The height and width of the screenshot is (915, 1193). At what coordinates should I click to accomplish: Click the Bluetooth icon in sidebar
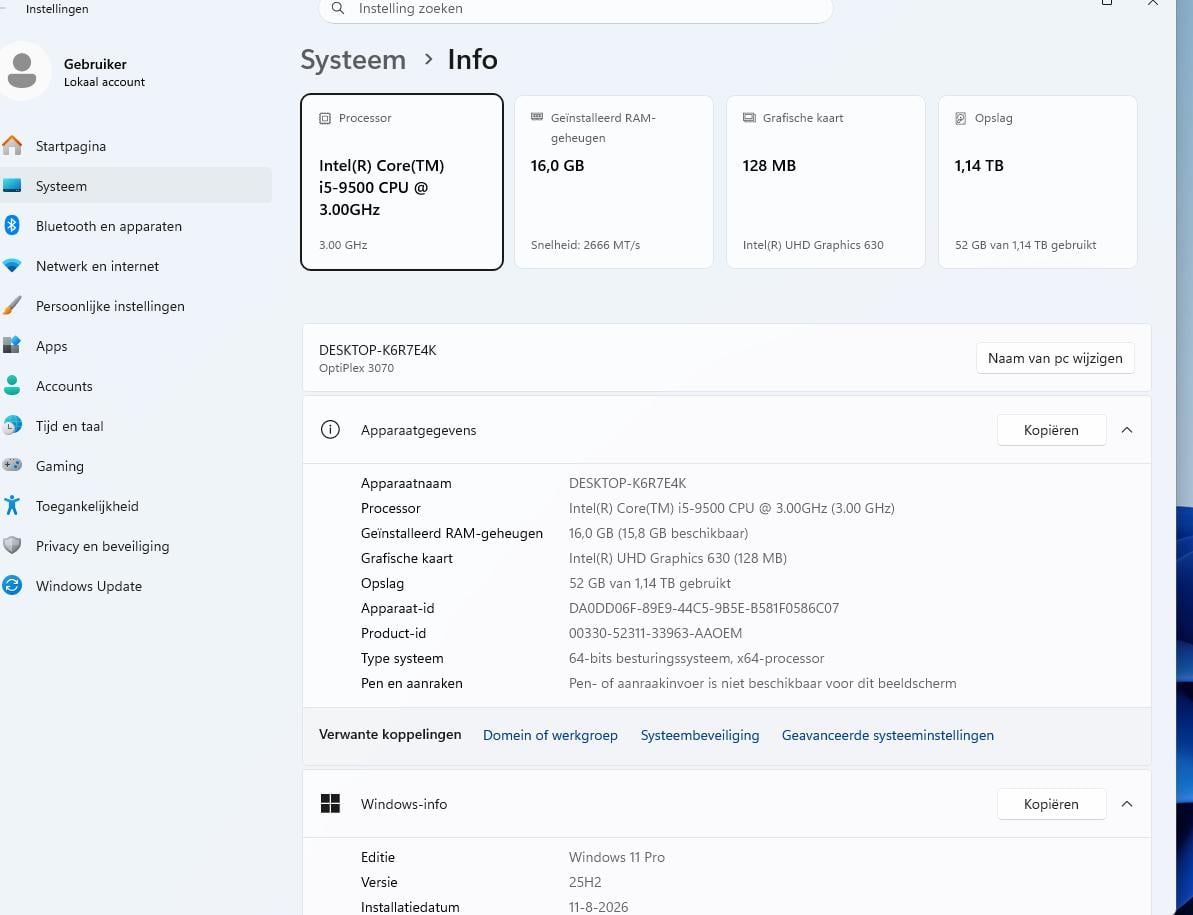(x=12, y=225)
